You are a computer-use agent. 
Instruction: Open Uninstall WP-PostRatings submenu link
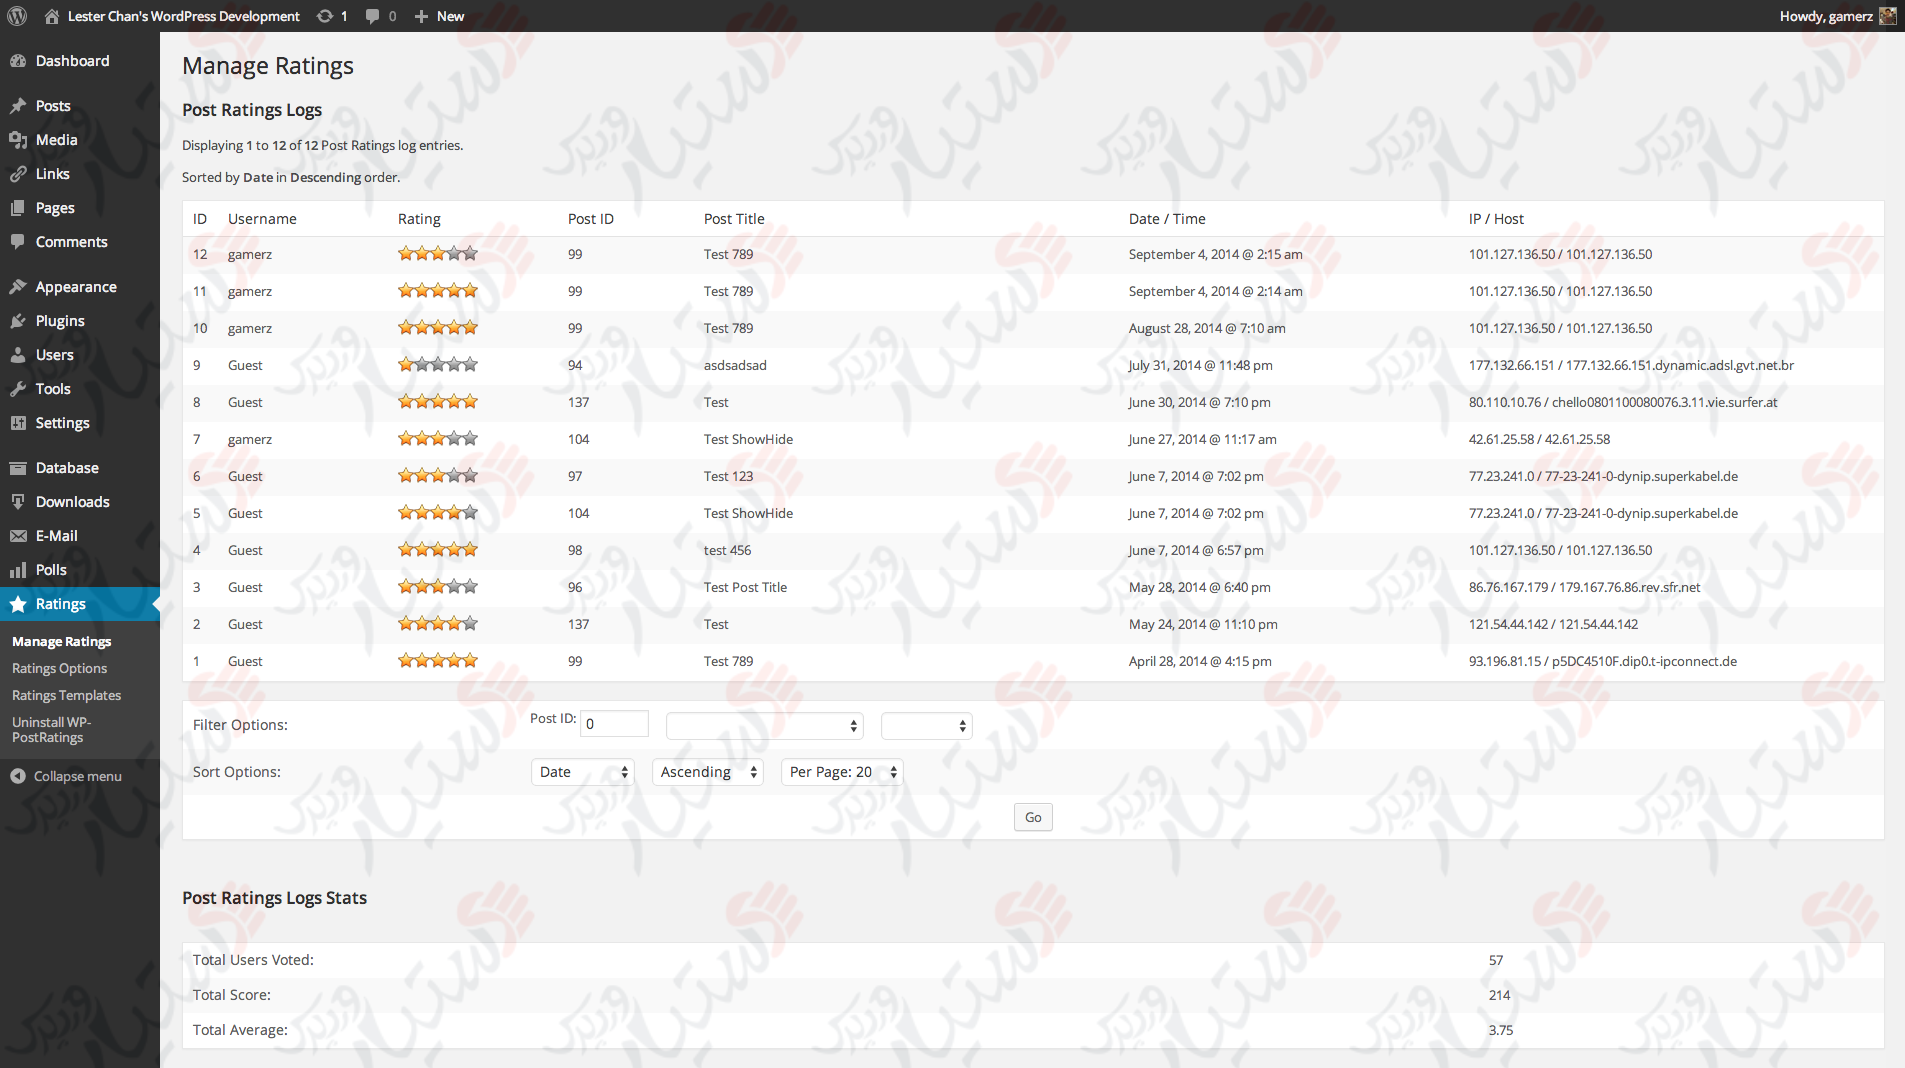point(51,730)
